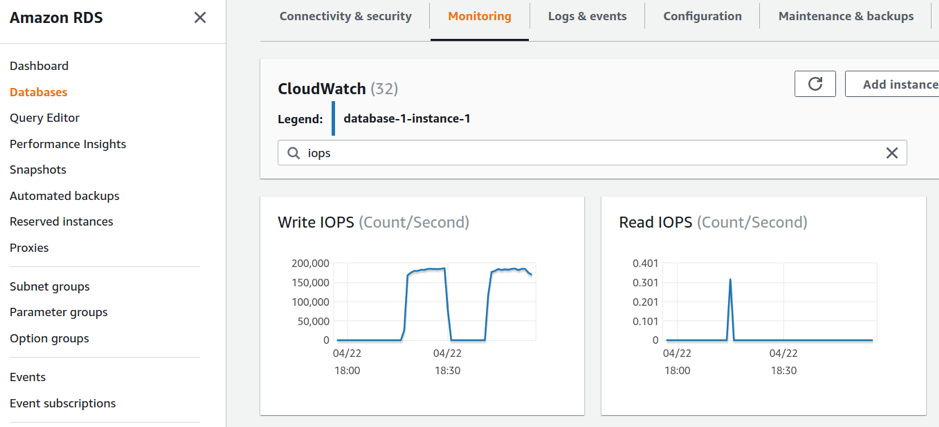Go to Databases in sidebar

[x=38, y=92]
